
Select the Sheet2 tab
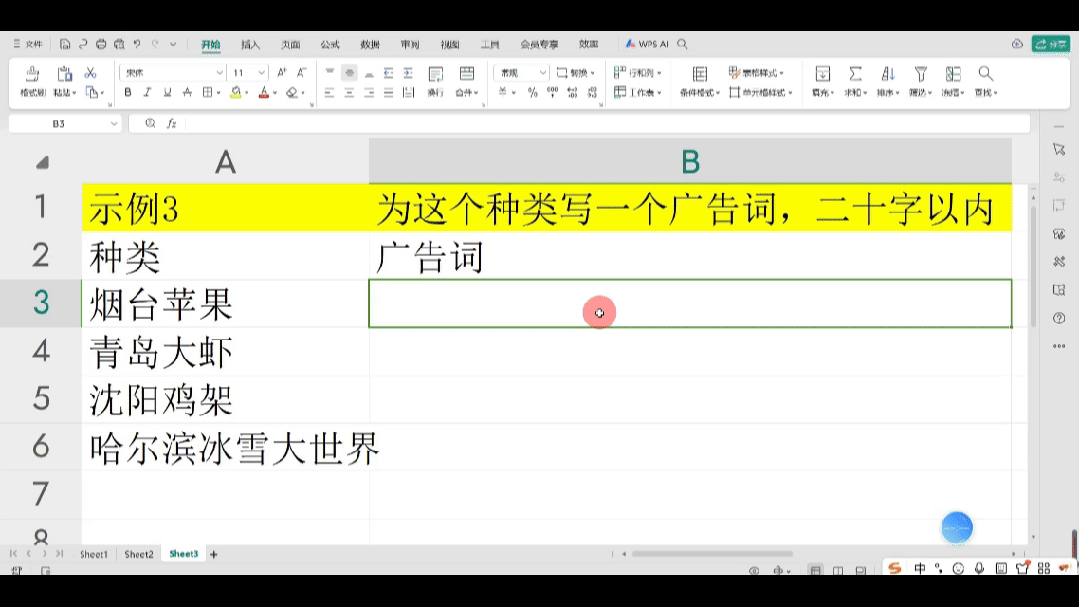[x=139, y=554]
